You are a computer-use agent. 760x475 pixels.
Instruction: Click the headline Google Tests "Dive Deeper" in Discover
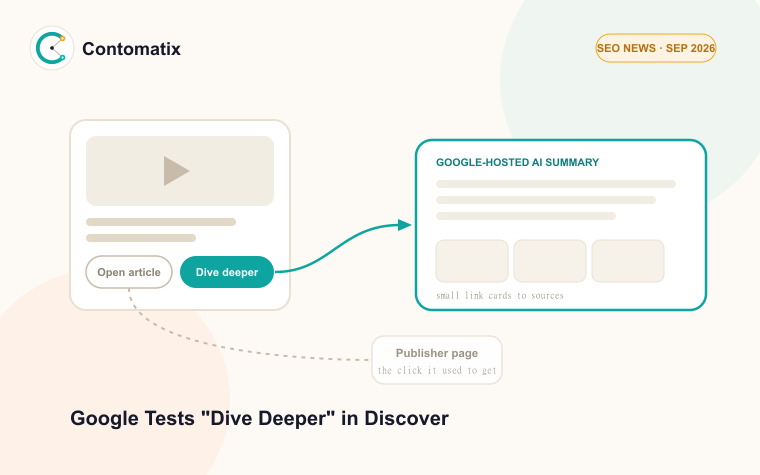point(259,418)
